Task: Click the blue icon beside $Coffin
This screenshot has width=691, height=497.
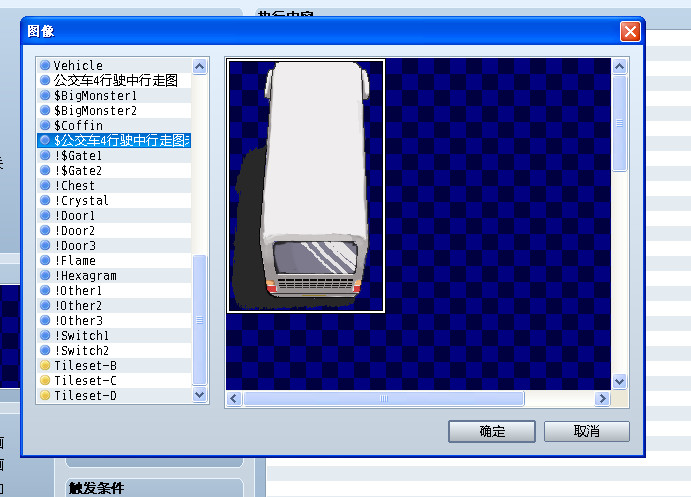Action: (45, 125)
